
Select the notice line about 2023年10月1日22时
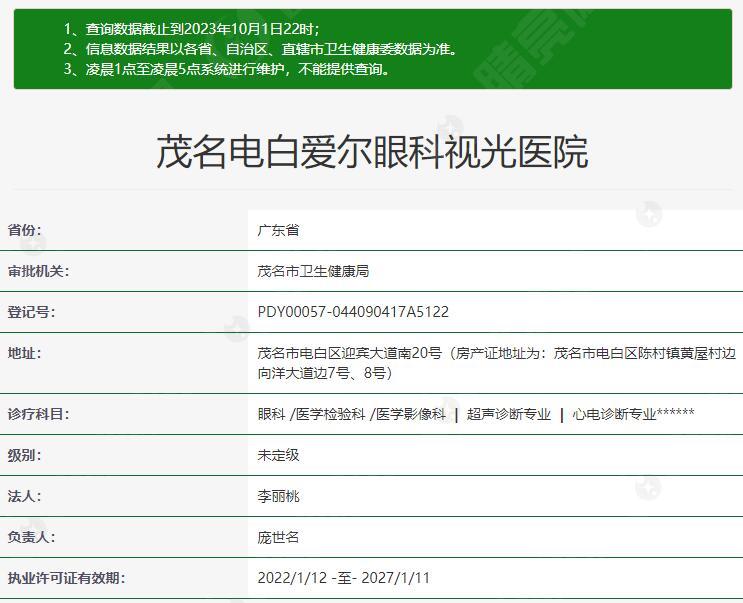191,29
